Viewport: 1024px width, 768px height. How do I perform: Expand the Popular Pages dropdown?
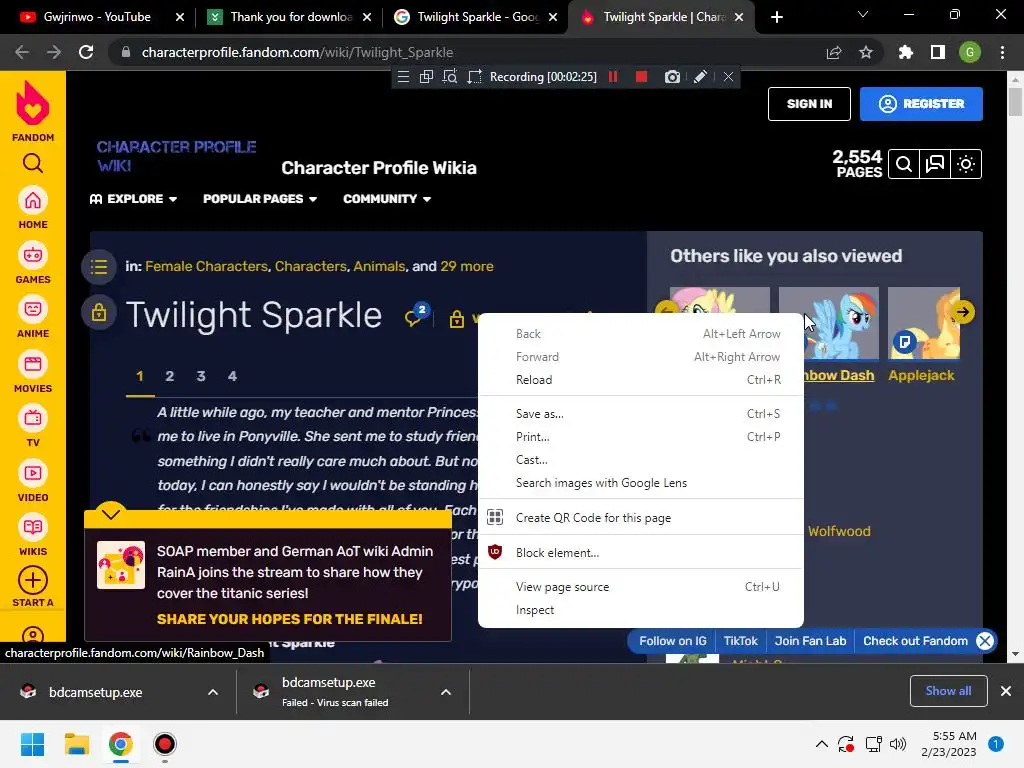(x=260, y=199)
